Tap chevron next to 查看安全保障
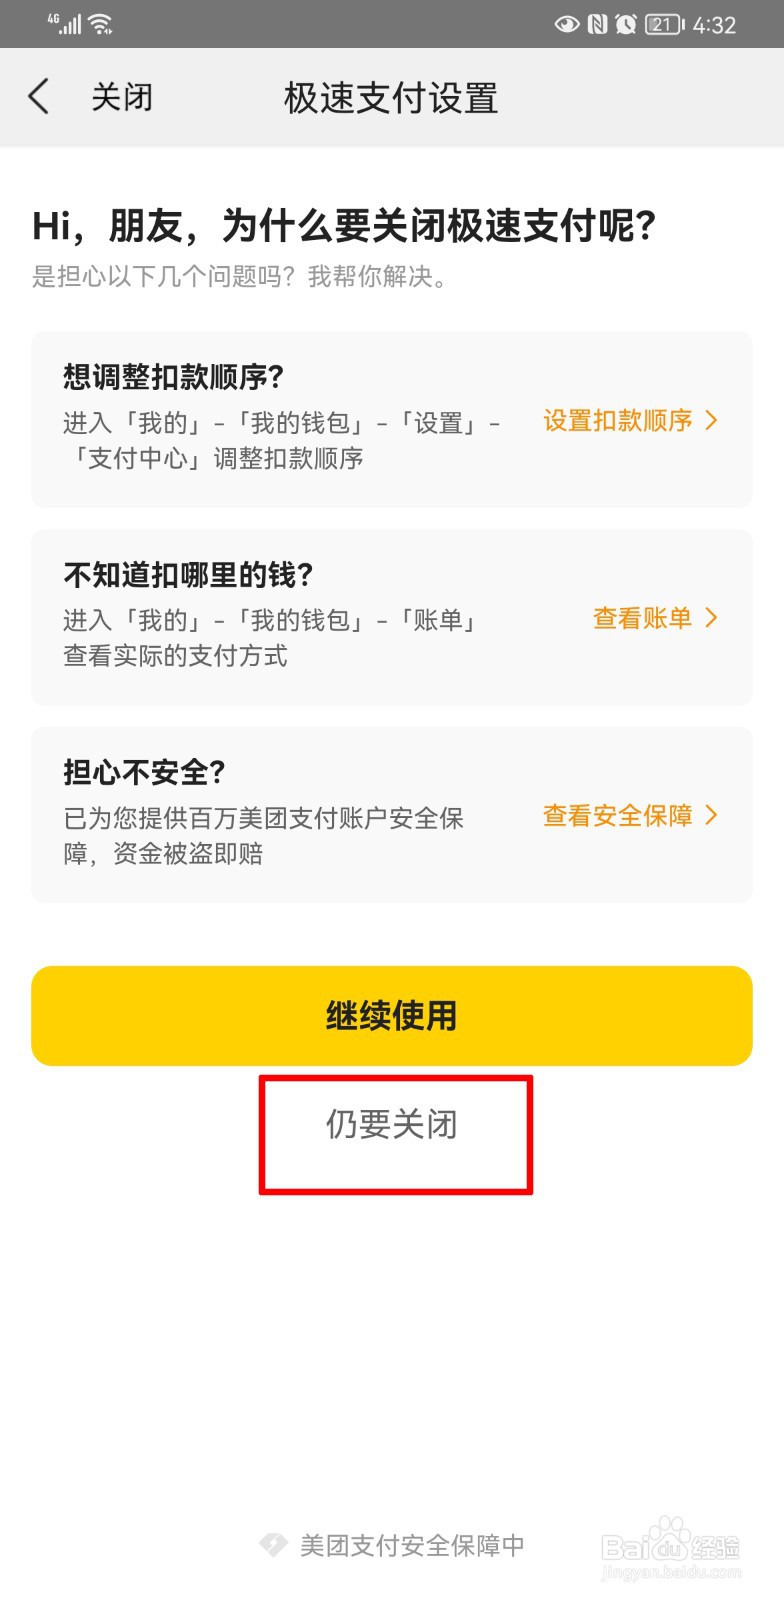 click(x=712, y=816)
